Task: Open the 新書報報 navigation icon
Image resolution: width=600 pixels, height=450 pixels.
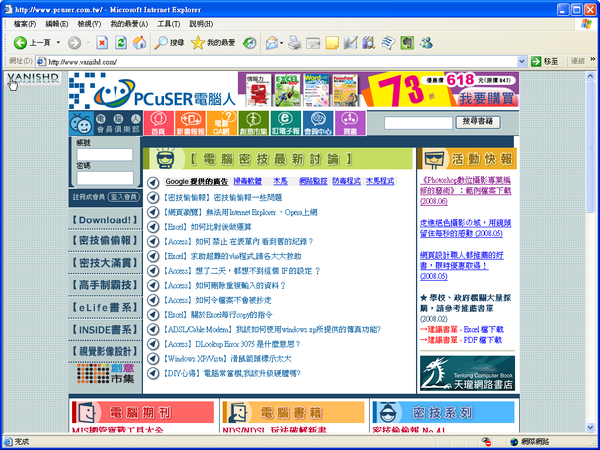Action: 190,123
